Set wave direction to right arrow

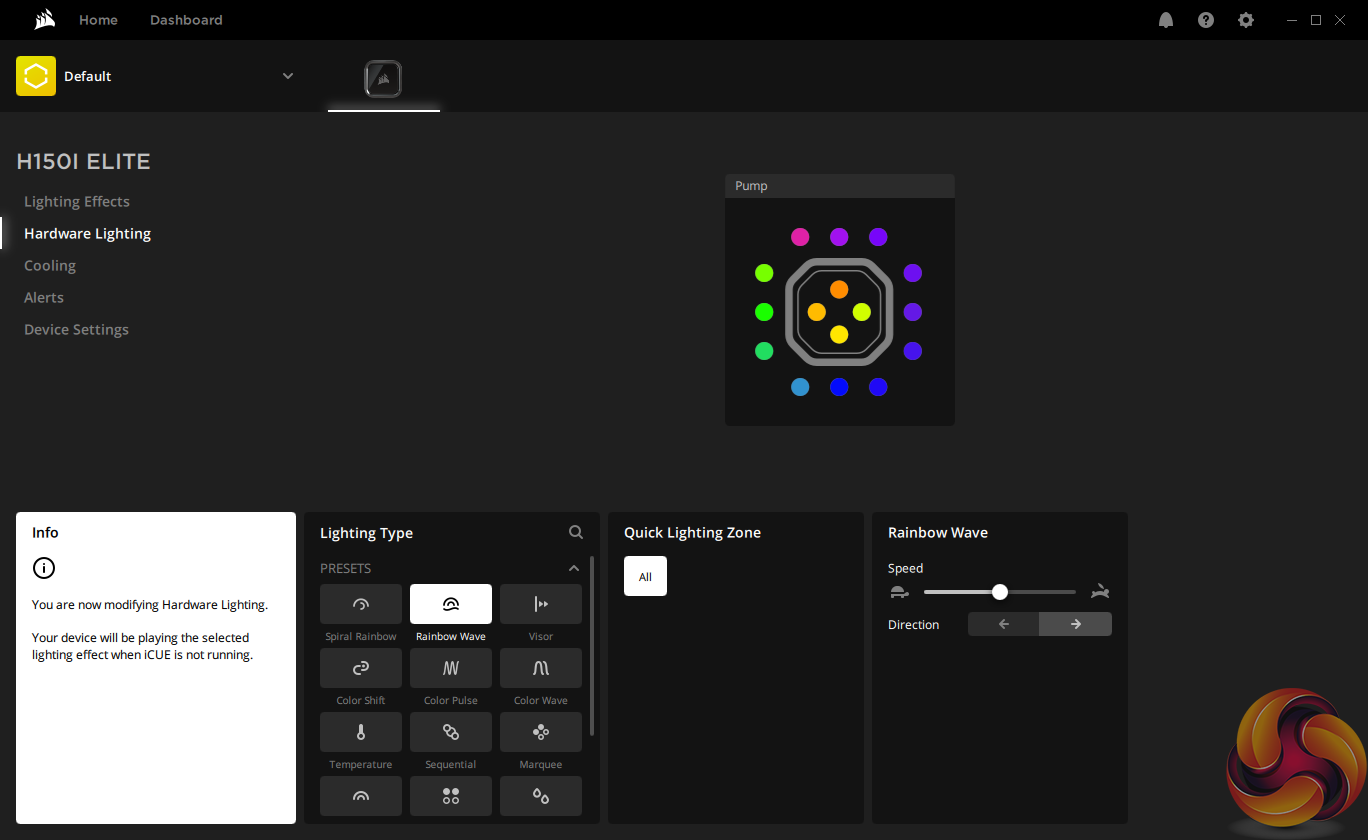pyautogui.click(x=1076, y=624)
